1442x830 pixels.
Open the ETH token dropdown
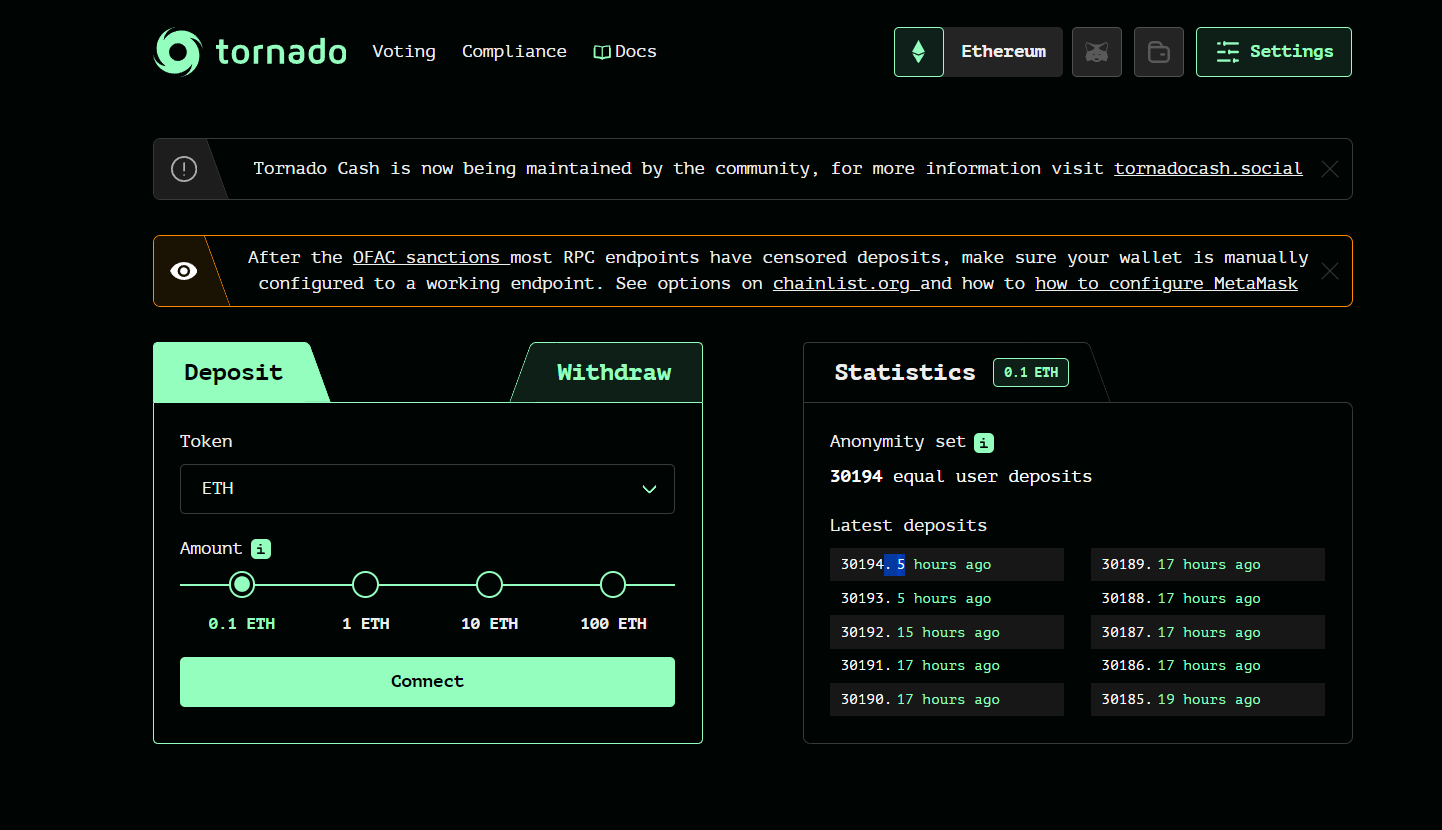[x=427, y=489]
